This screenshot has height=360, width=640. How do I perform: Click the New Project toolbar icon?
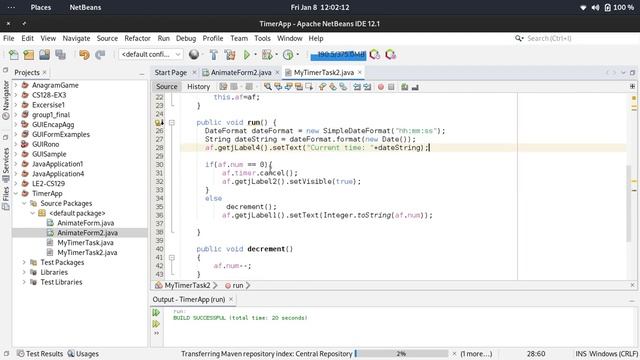pos(29,55)
